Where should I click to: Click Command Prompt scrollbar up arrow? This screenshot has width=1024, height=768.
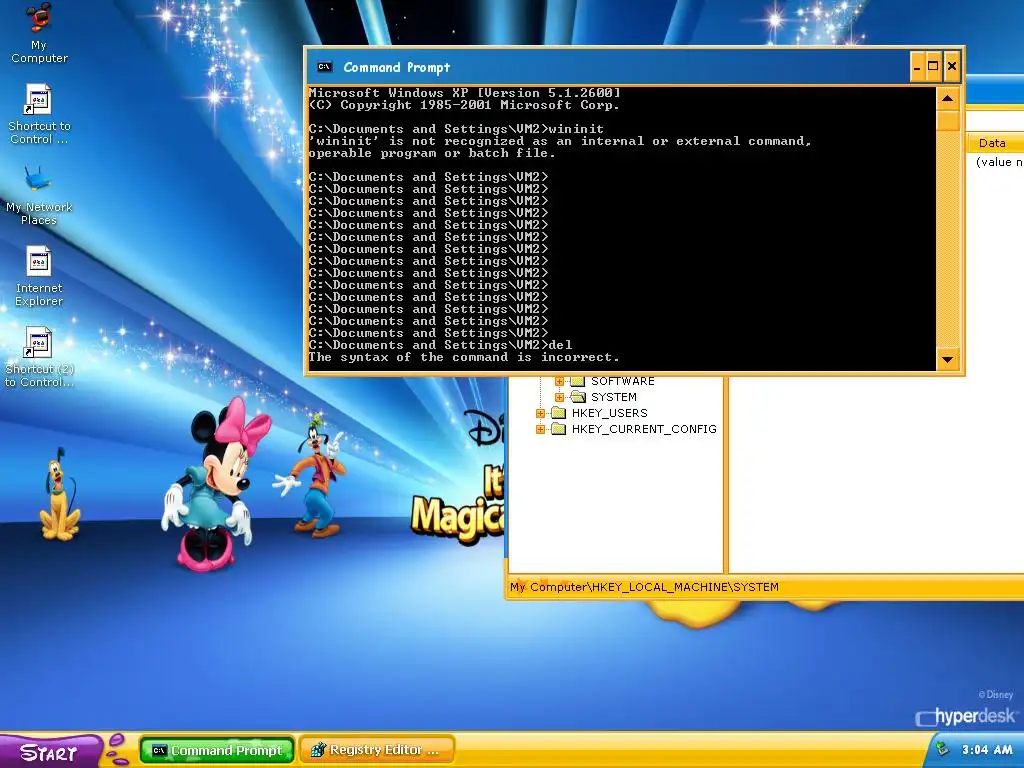pyautogui.click(x=948, y=99)
